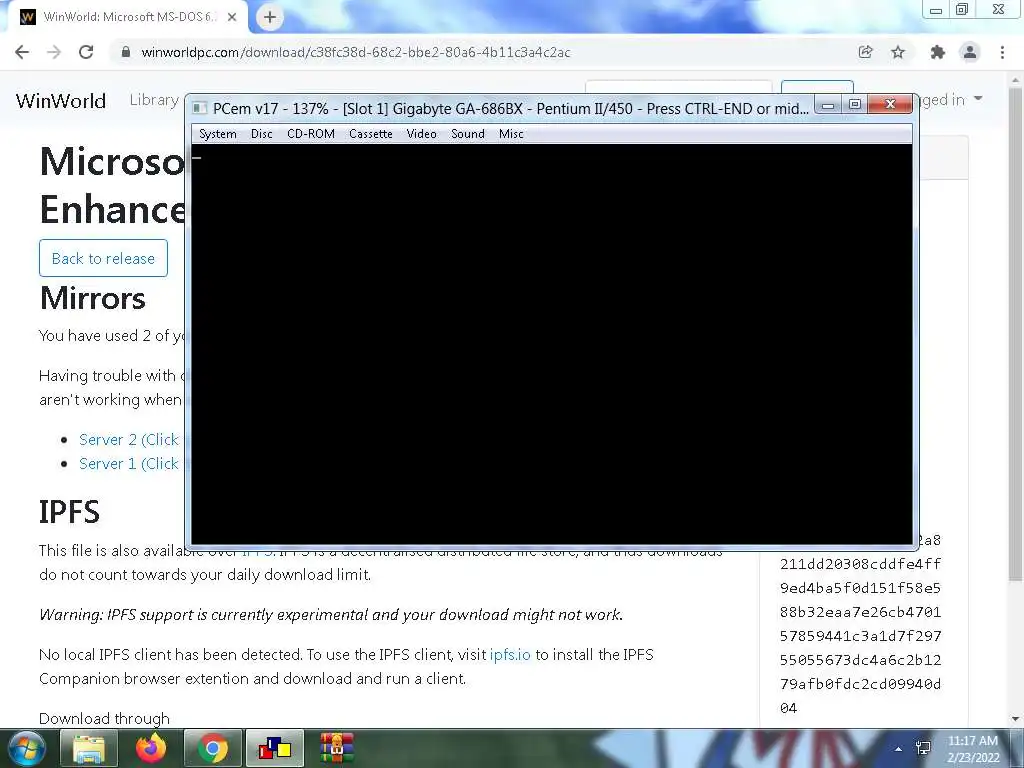Show hidden system tray icons
Screen dimensions: 1024x768
[899, 749]
